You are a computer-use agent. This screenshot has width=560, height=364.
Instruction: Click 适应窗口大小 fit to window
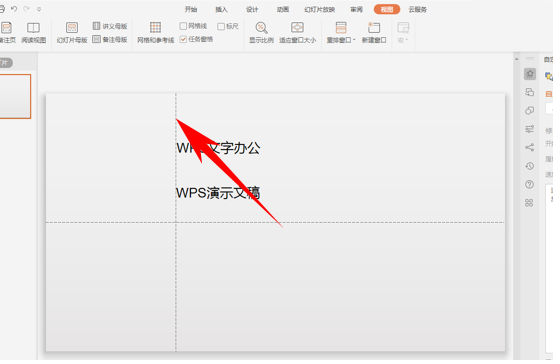297,33
